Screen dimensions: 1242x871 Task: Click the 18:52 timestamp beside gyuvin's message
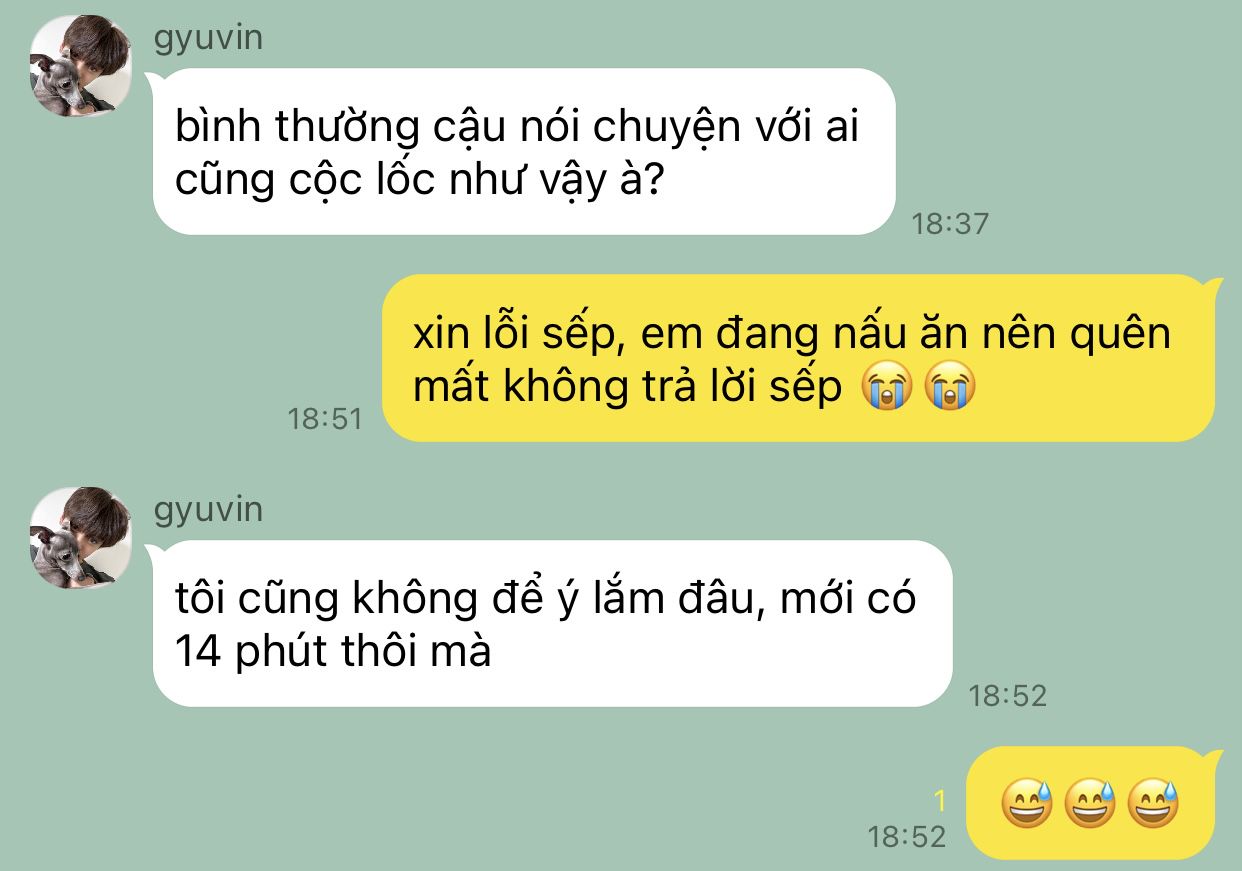pyautogui.click(x=1007, y=695)
